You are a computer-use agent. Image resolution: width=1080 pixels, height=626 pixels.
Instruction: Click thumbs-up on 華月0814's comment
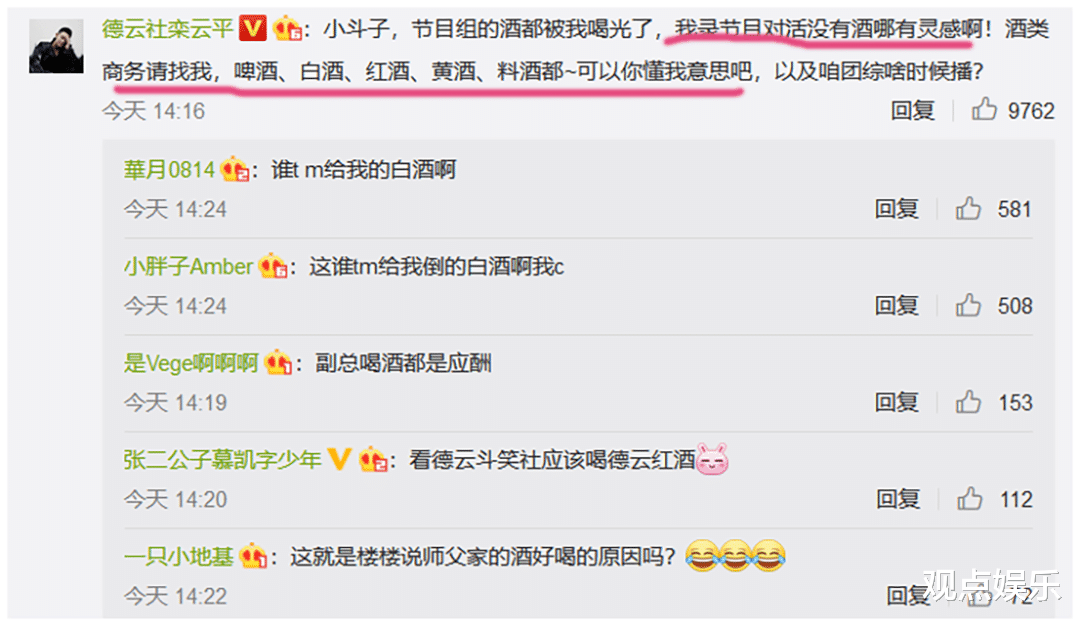click(968, 208)
